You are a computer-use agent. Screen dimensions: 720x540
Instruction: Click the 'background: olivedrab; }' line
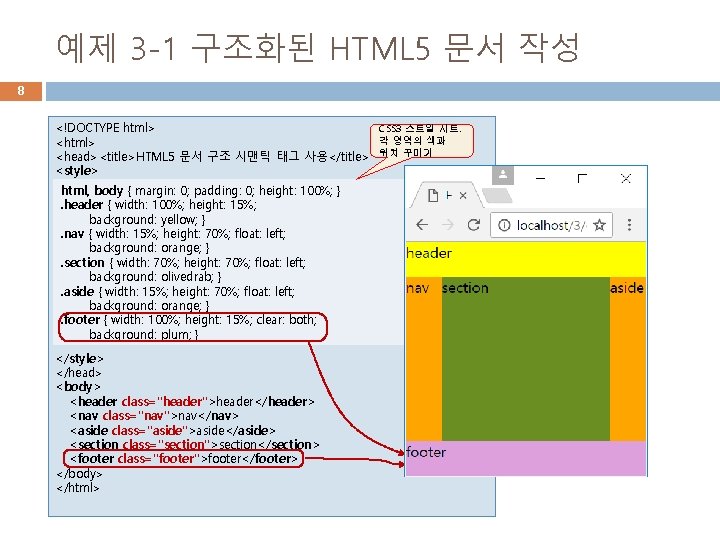[155, 277]
